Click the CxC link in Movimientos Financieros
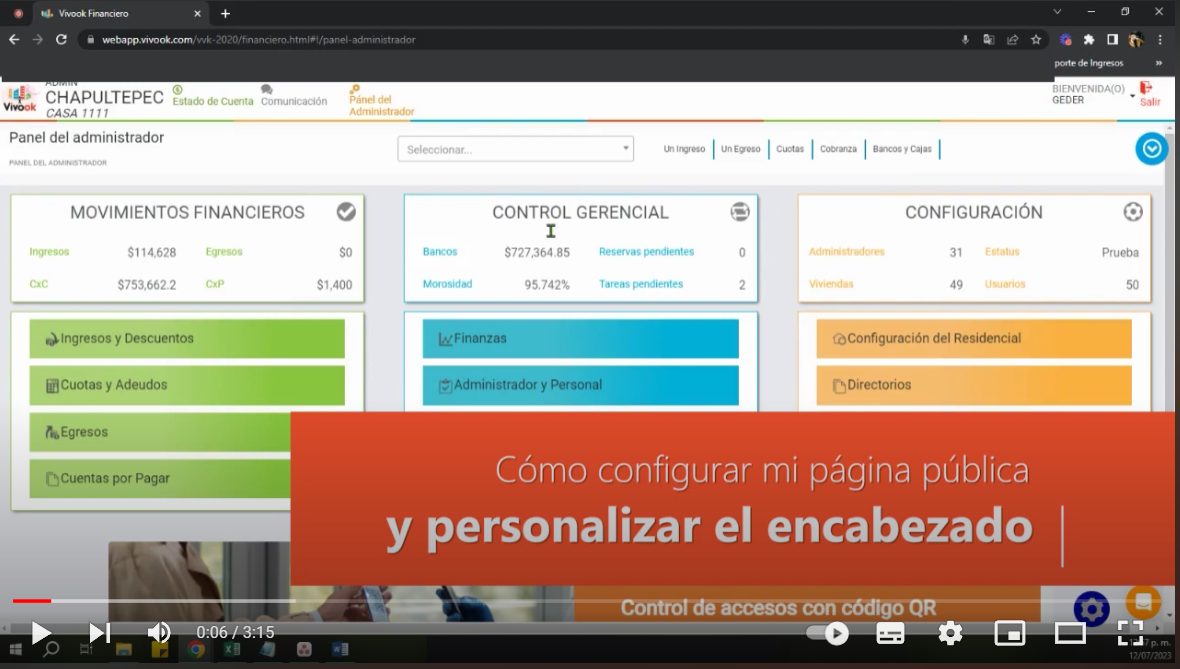 [38, 284]
